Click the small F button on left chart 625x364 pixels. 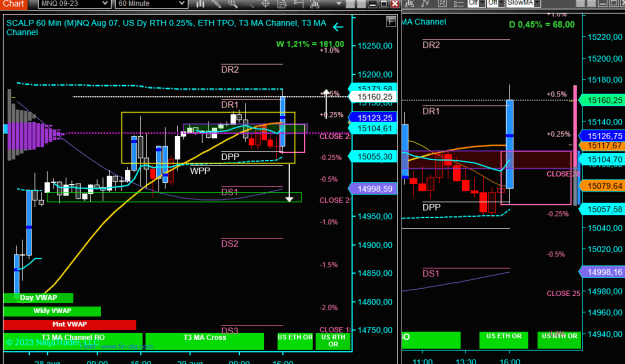pyautogui.click(x=391, y=22)
